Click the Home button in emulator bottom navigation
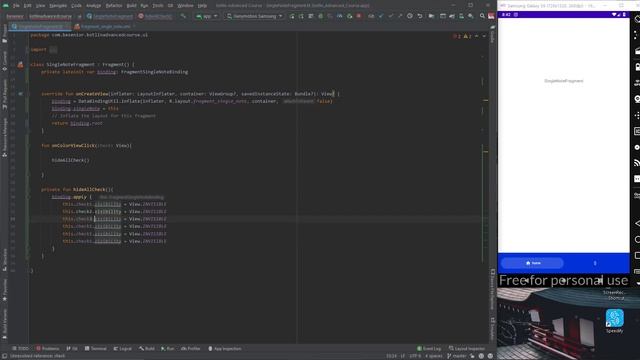 click(x=533, y=263)
